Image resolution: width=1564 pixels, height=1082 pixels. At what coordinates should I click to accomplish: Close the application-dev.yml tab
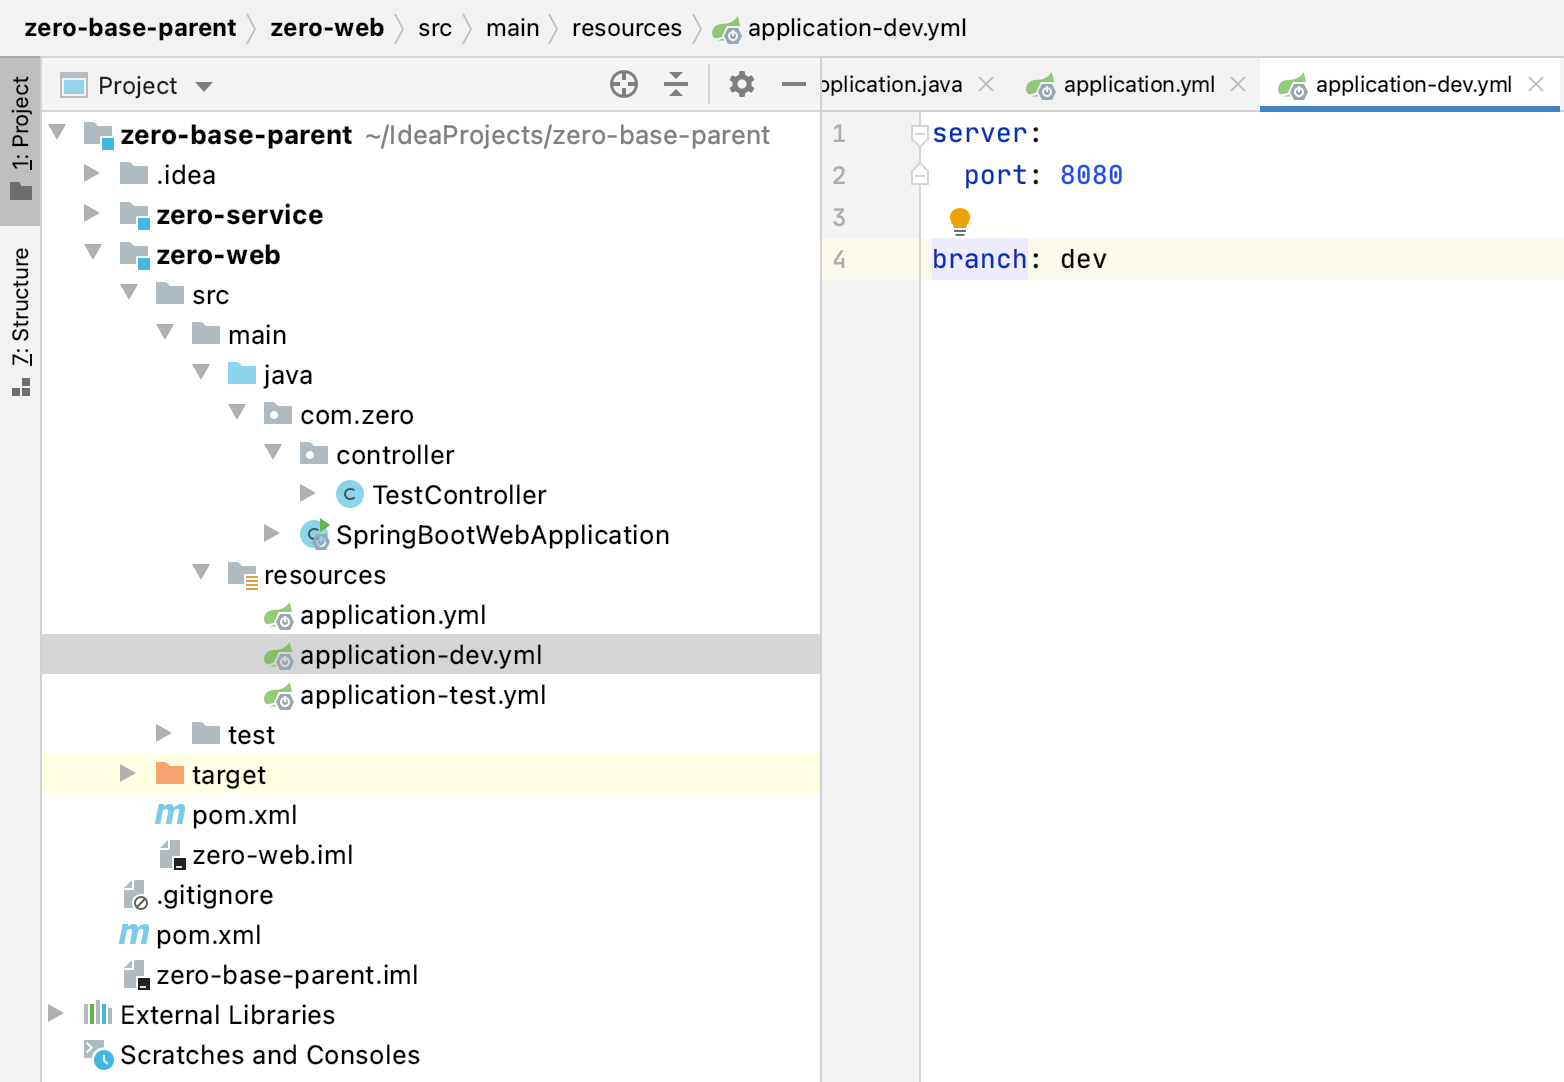(x=1536, y=84)
